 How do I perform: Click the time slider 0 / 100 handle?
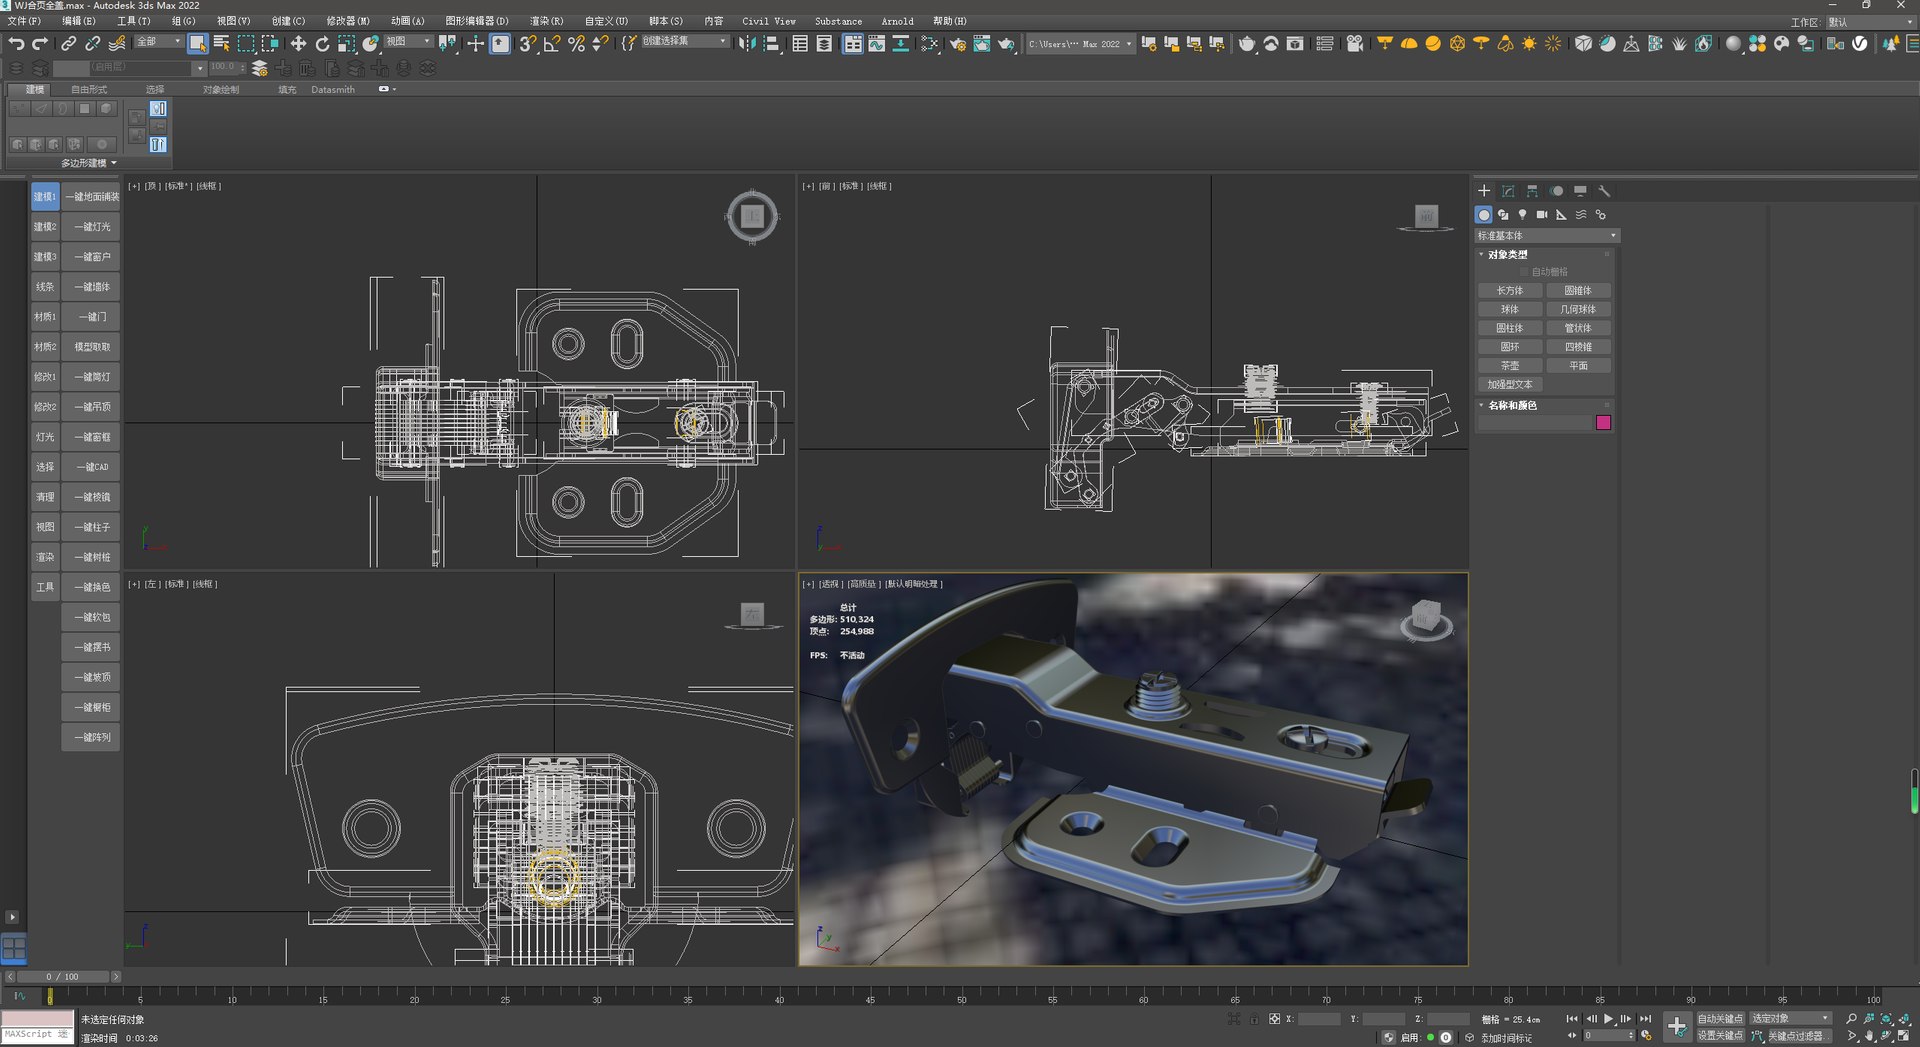pyautogui.click(x=62, y=977)
